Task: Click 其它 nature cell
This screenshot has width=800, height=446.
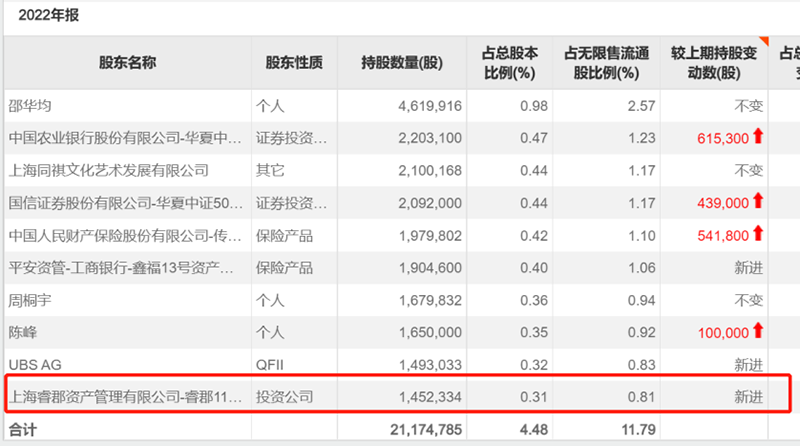Action: 270,170
